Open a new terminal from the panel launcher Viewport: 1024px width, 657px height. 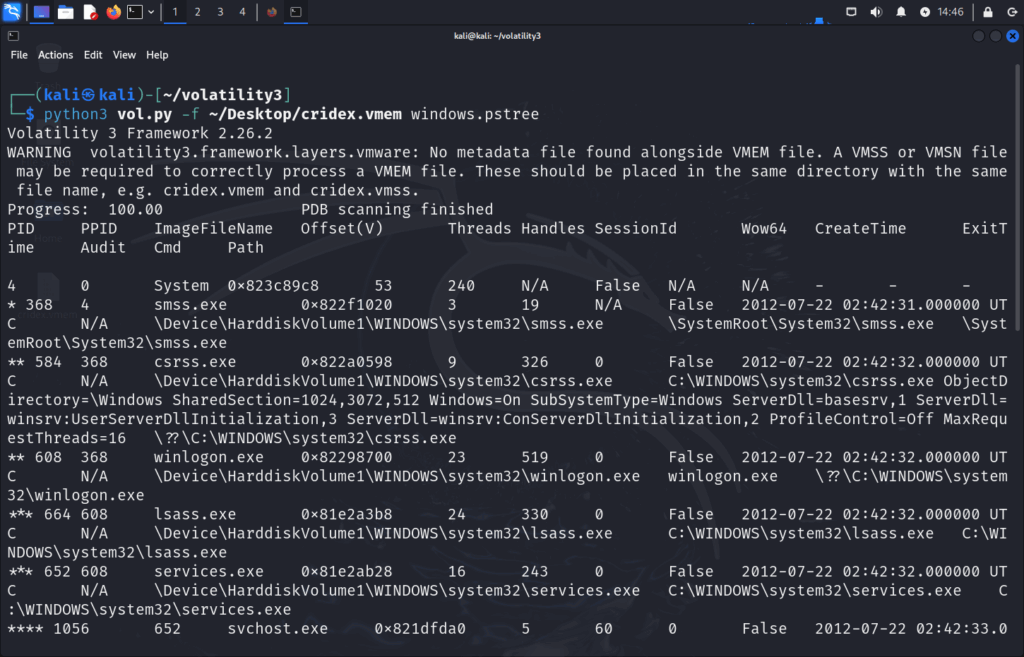[135, 12]
